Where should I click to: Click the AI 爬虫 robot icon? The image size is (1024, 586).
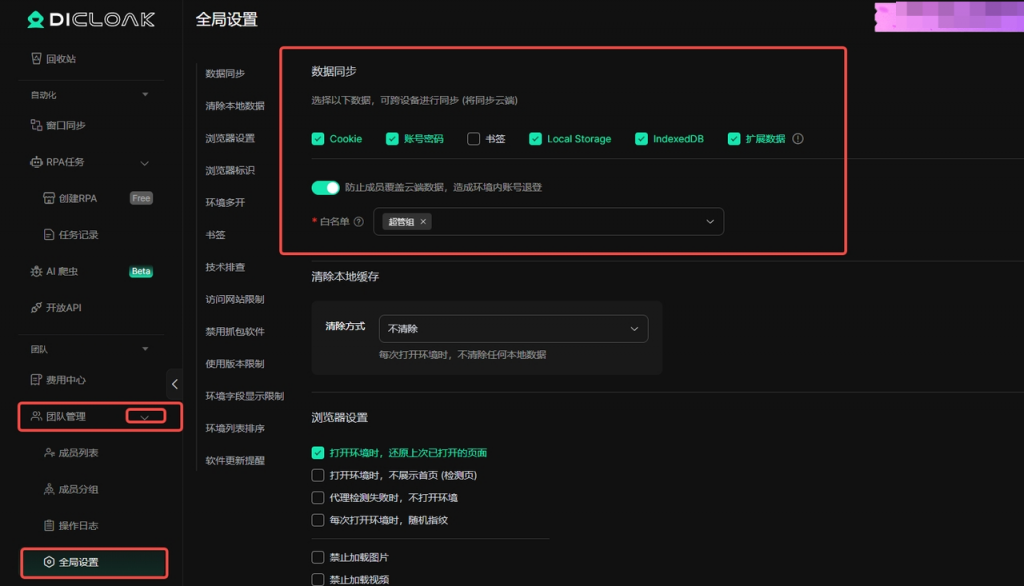tap(36, 271)
